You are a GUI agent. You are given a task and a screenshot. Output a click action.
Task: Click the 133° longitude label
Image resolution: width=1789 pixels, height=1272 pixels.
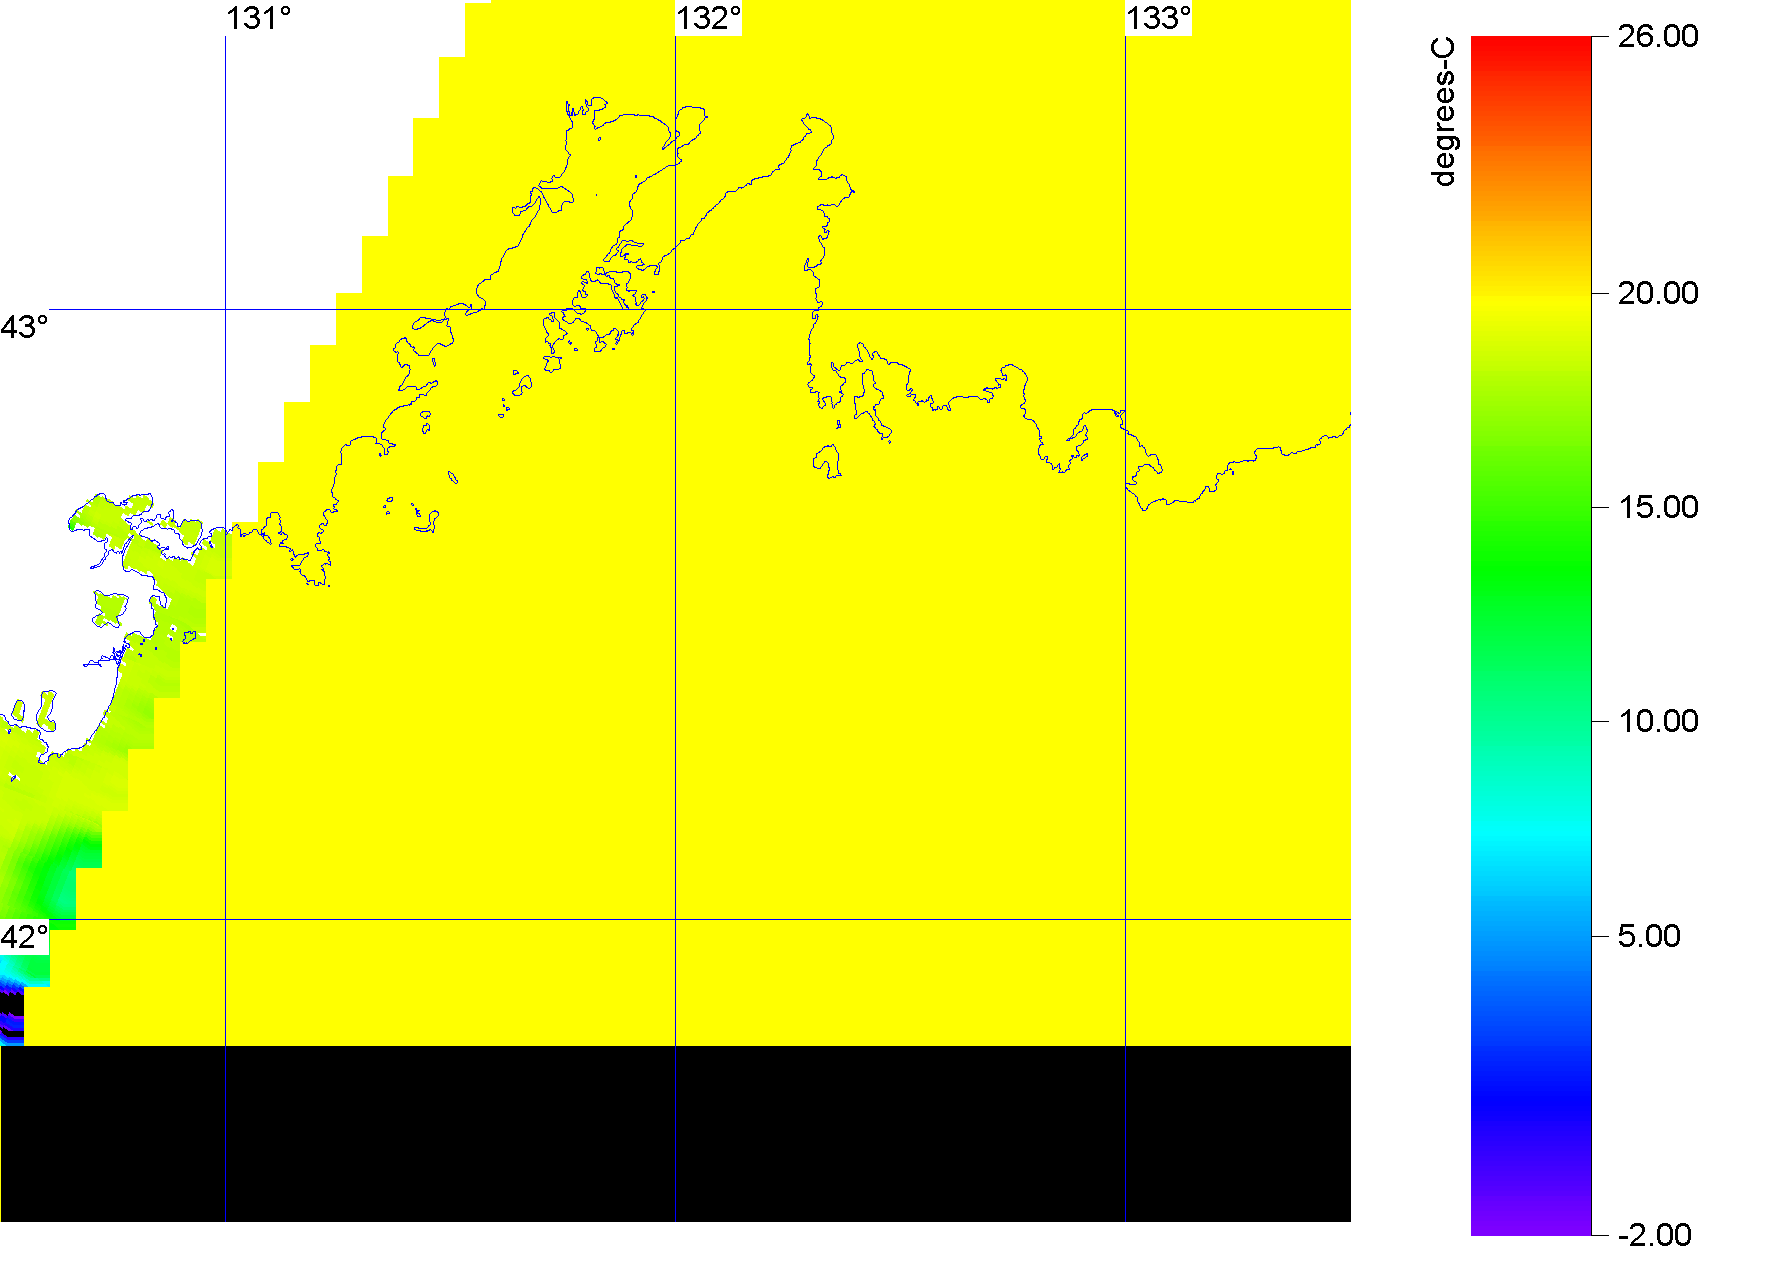1159,18
